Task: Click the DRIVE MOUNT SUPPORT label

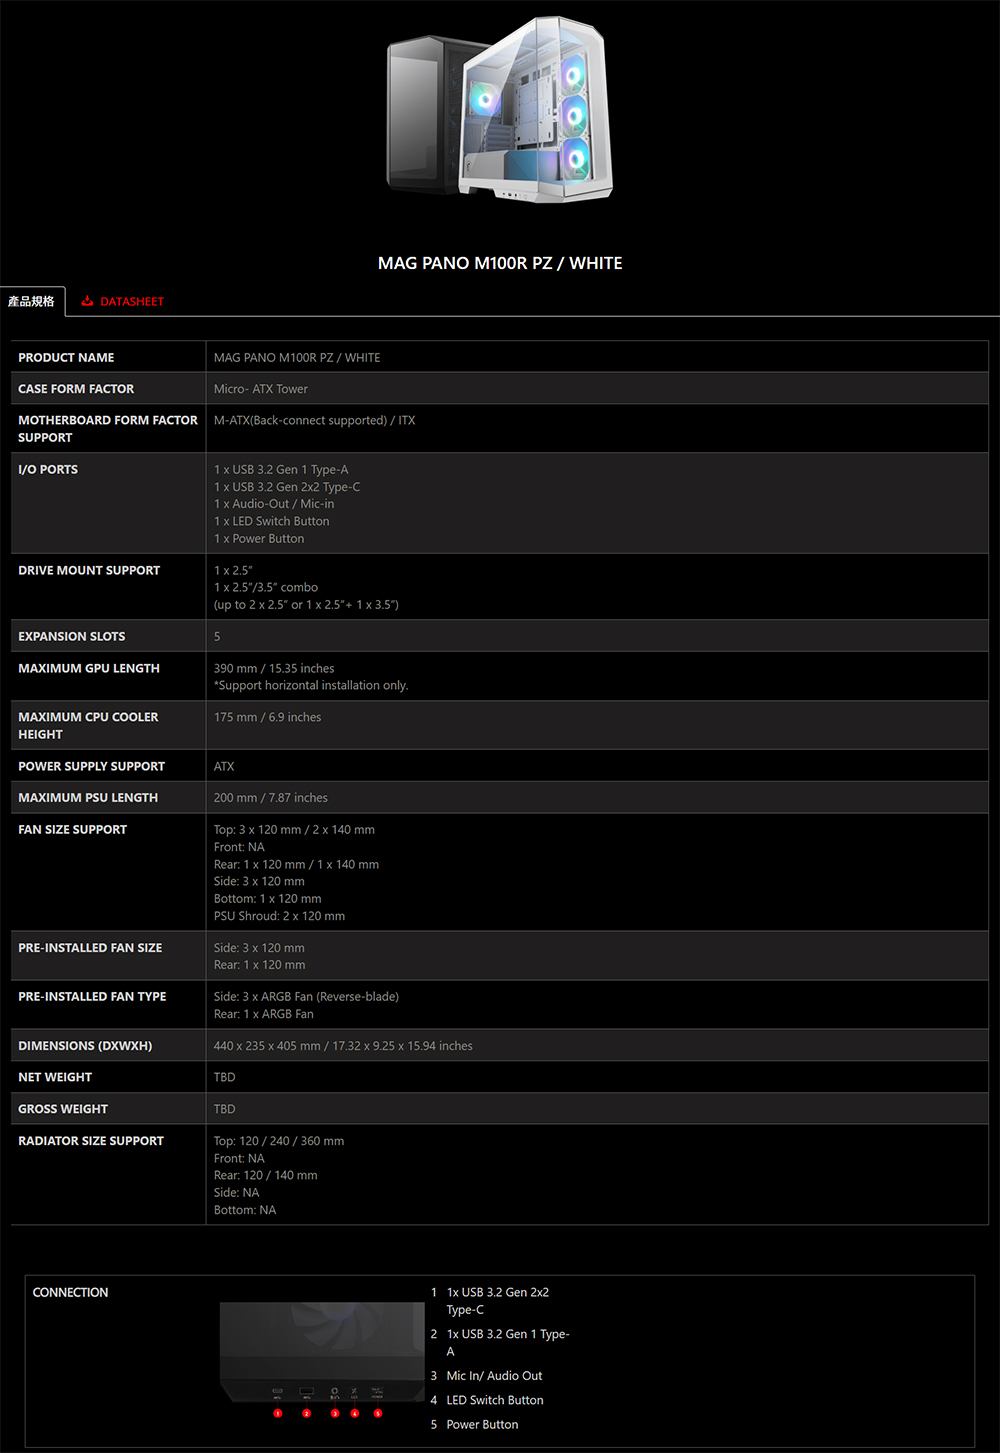Action: tap(89, 570)
